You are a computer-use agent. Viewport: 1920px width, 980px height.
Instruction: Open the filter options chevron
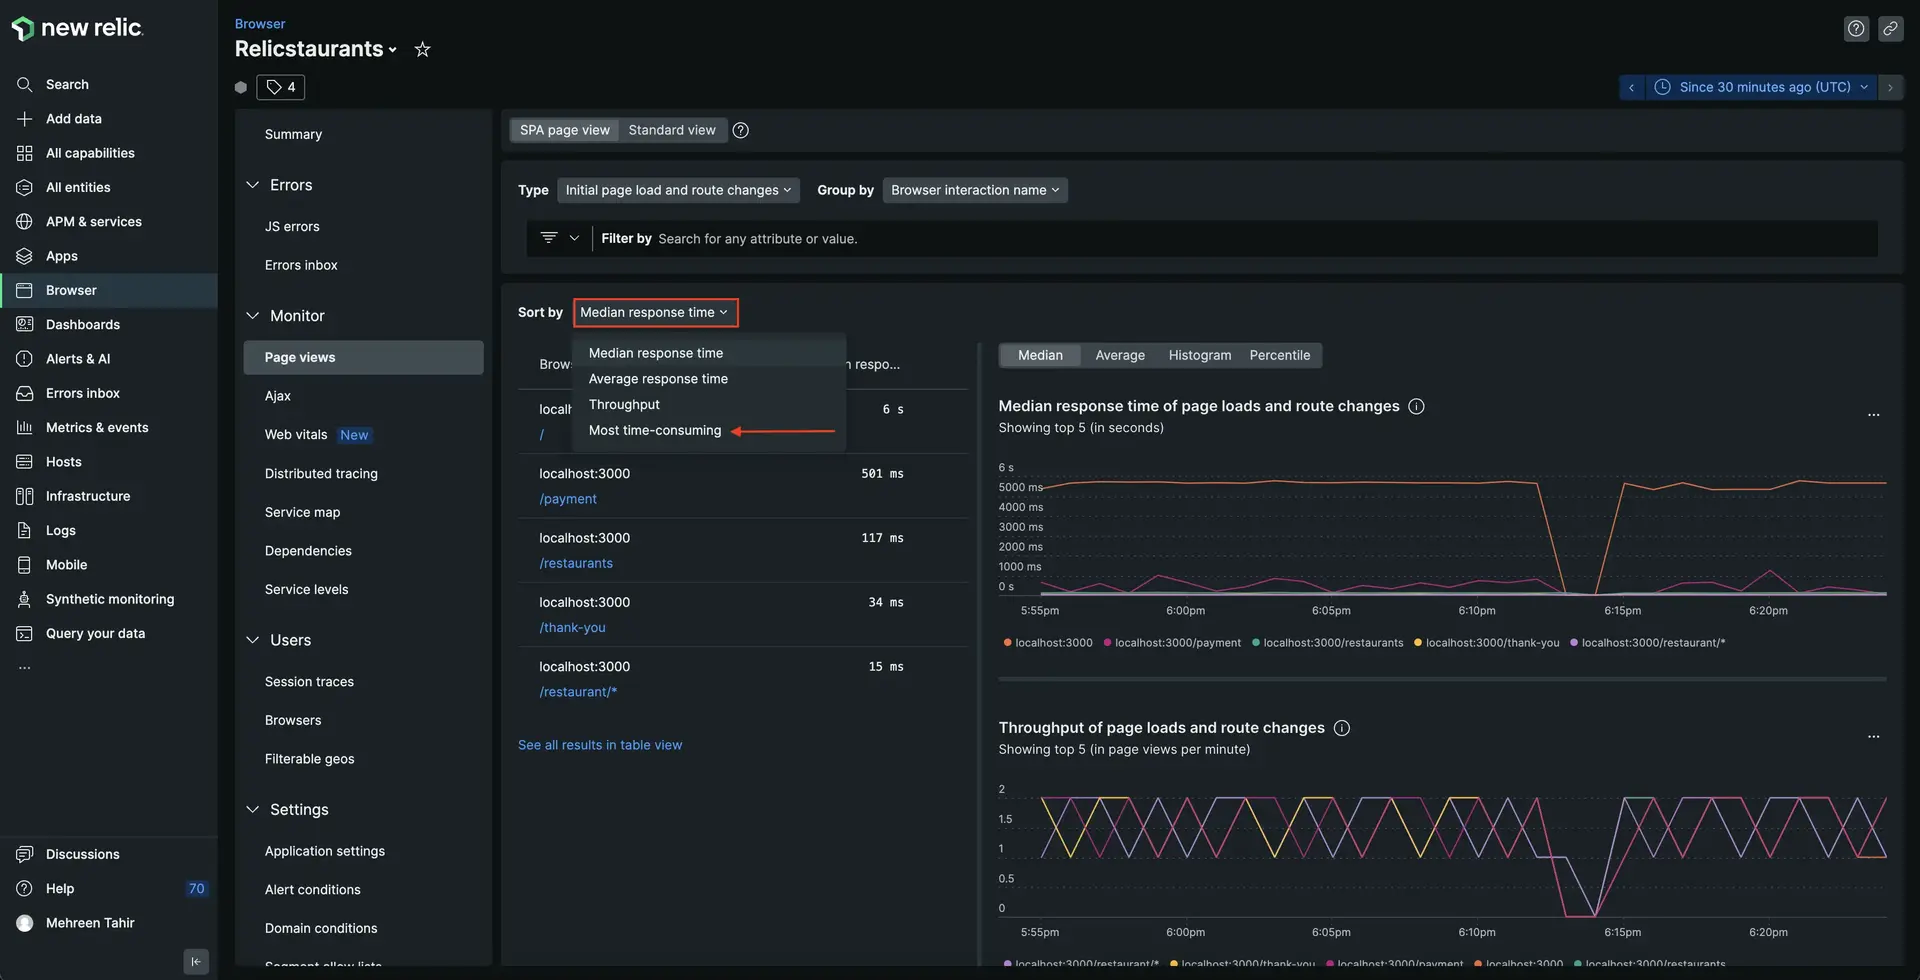574,238
